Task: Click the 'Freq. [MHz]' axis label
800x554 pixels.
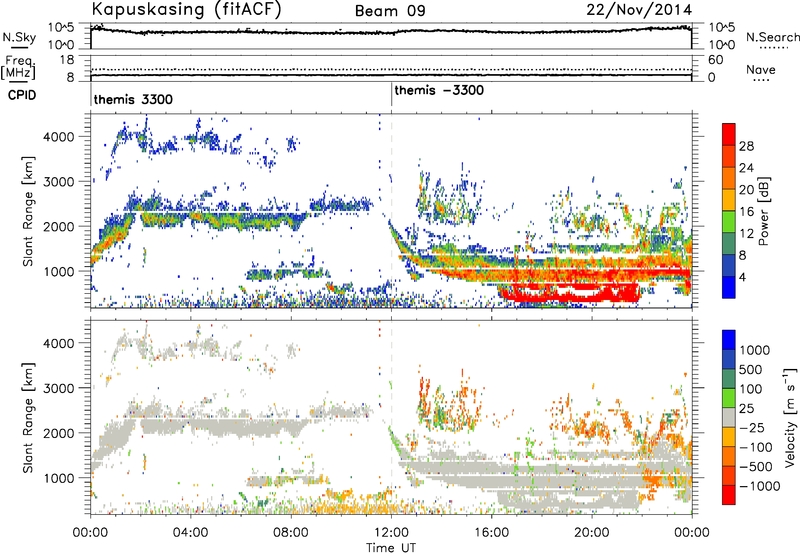Action: [18, 68]
